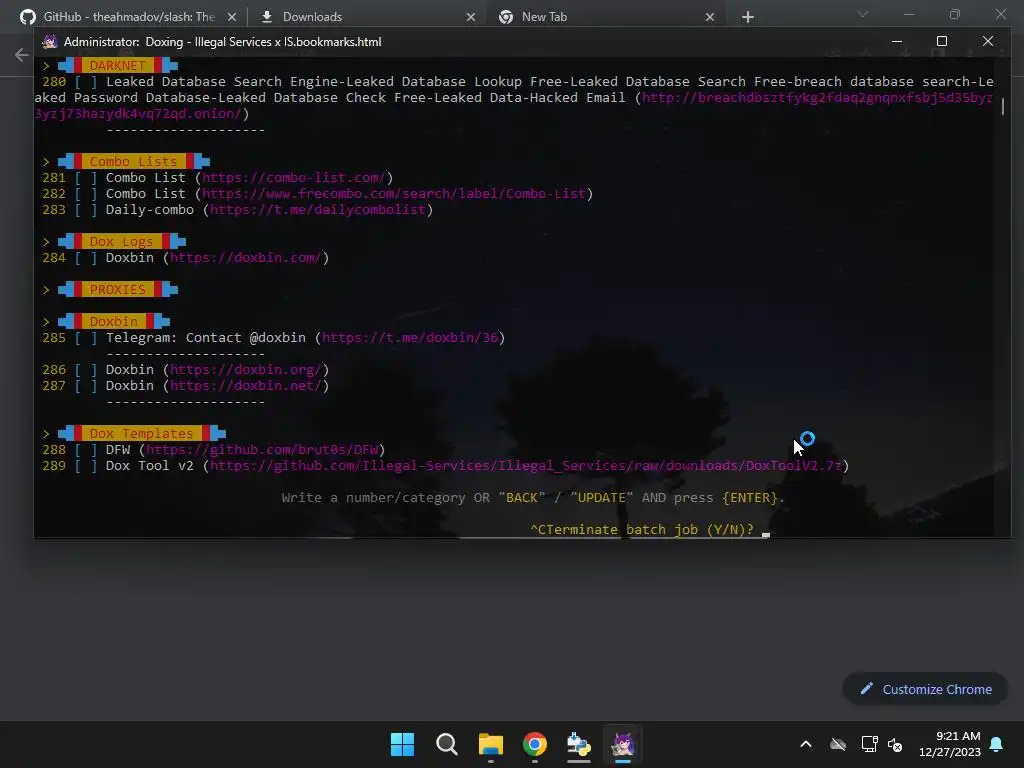Click the doxbin.com link
The image size is (1024, 768).
point(246,257)
